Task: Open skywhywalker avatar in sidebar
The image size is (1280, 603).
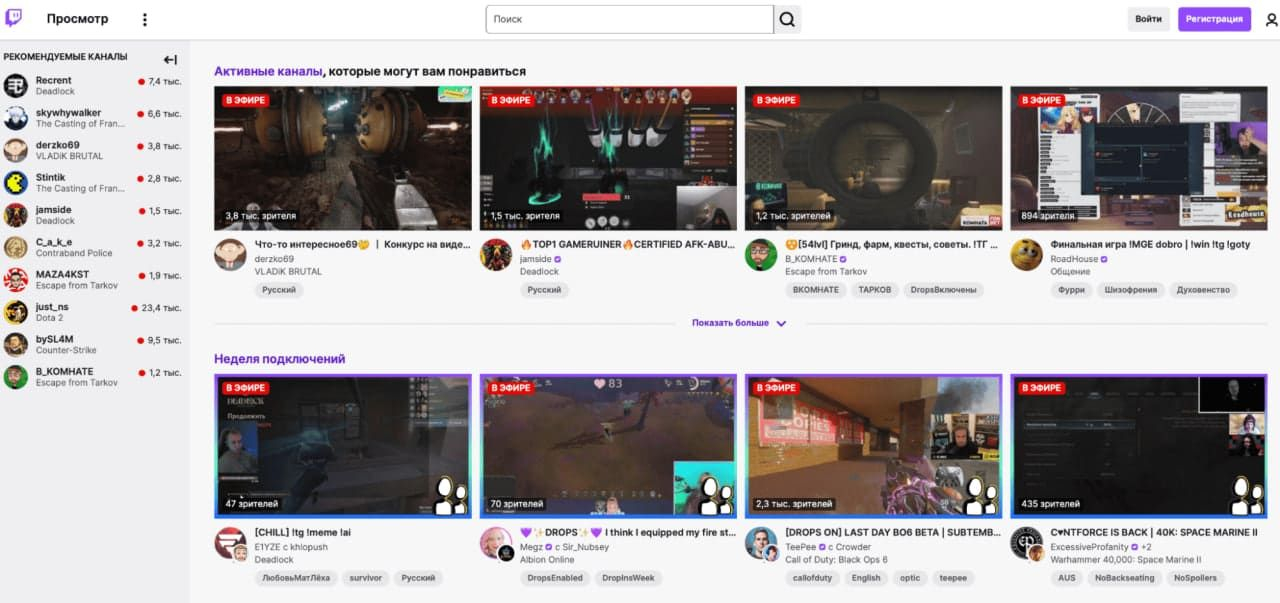Action: 16,118
